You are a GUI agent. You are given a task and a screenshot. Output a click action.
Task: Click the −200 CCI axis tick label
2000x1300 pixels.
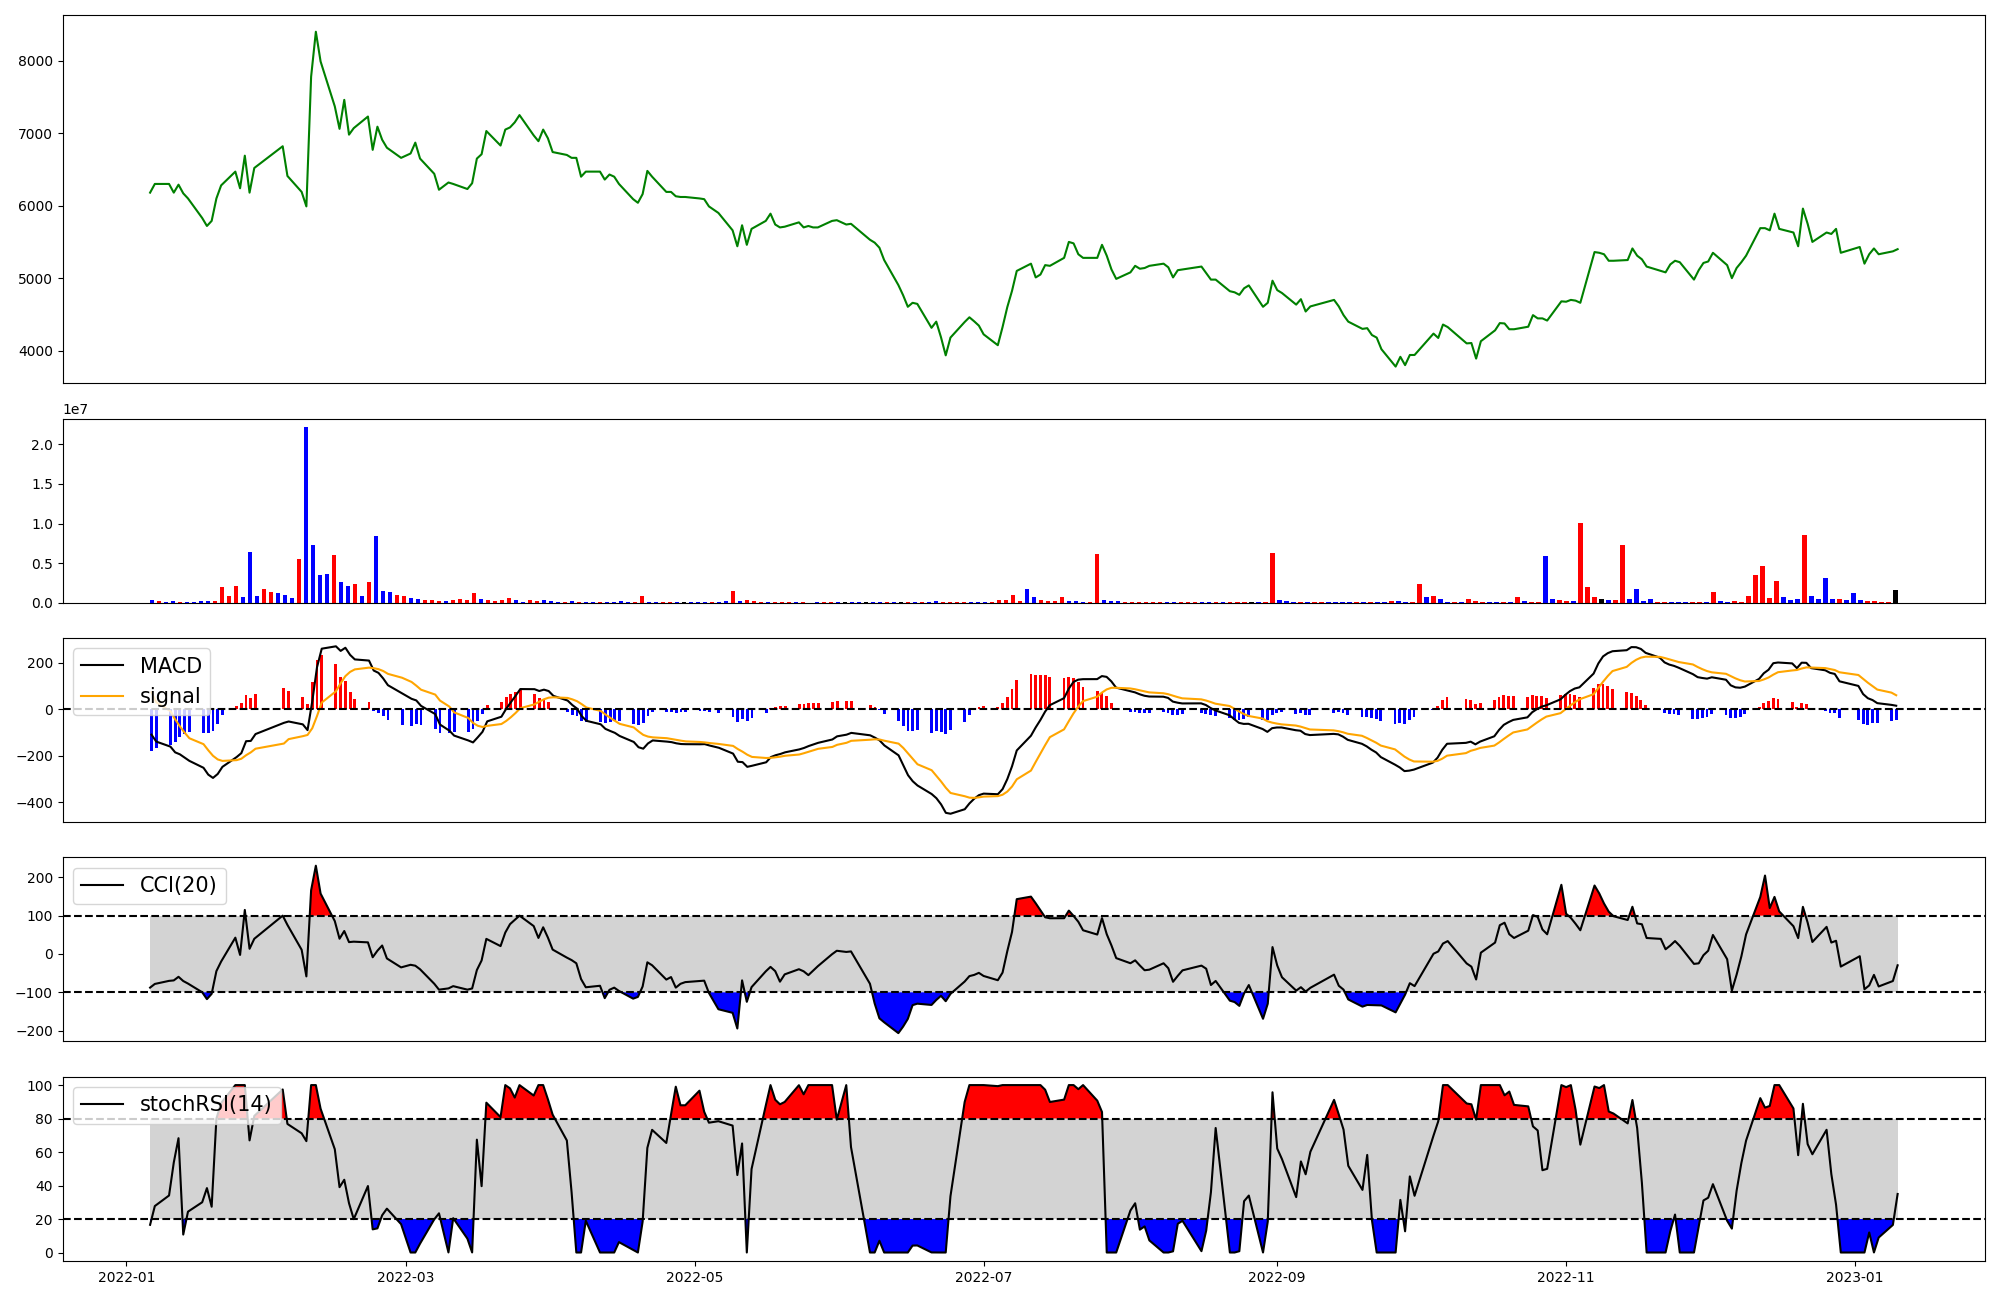[33, 1031]
